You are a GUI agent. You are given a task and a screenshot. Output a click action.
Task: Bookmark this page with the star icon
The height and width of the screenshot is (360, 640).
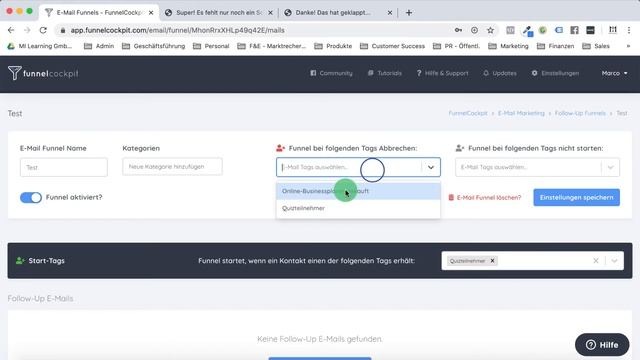tap(490, 30)
